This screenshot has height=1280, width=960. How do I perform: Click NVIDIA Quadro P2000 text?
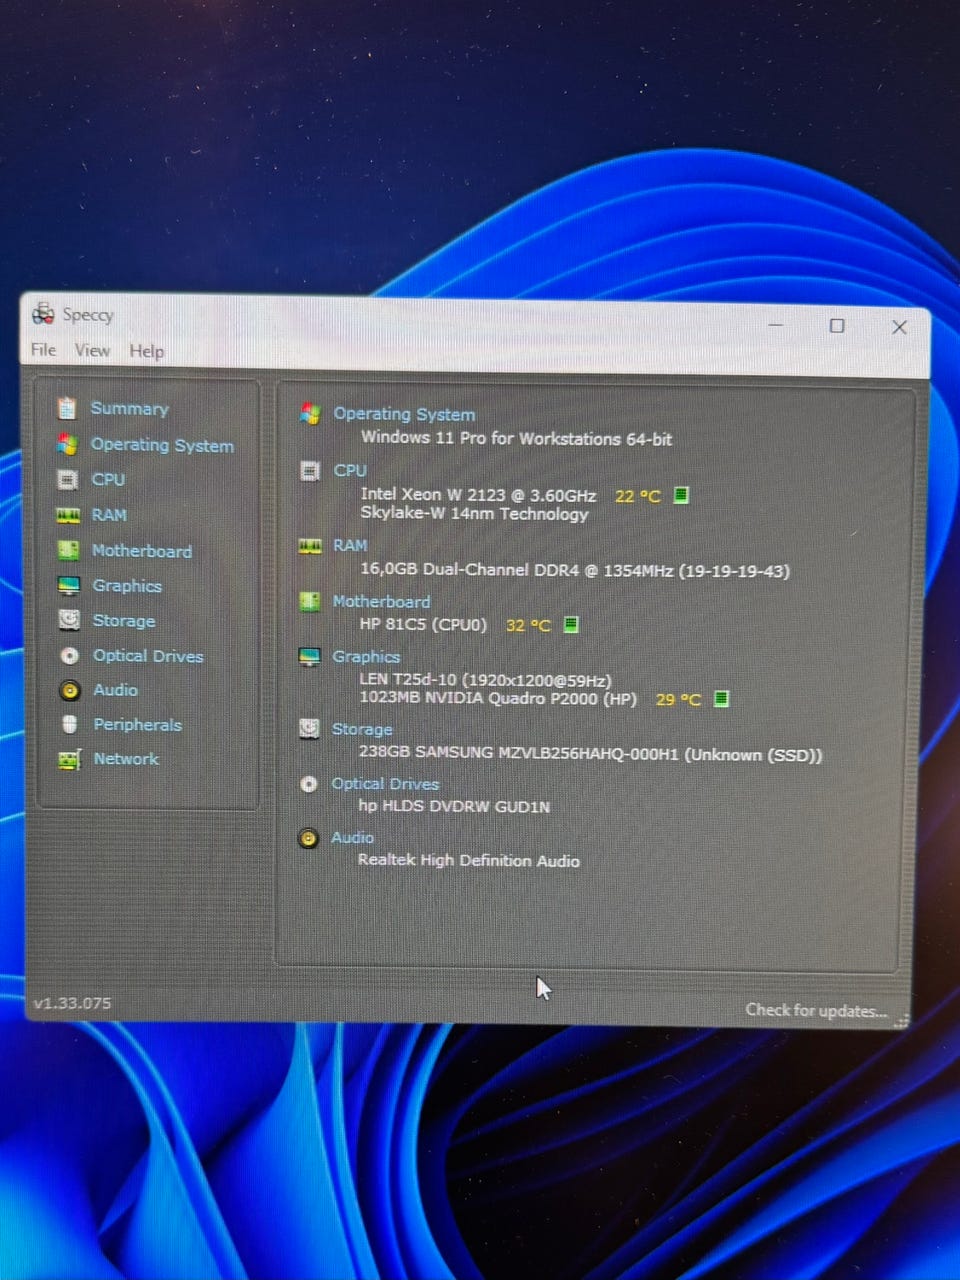498,698
